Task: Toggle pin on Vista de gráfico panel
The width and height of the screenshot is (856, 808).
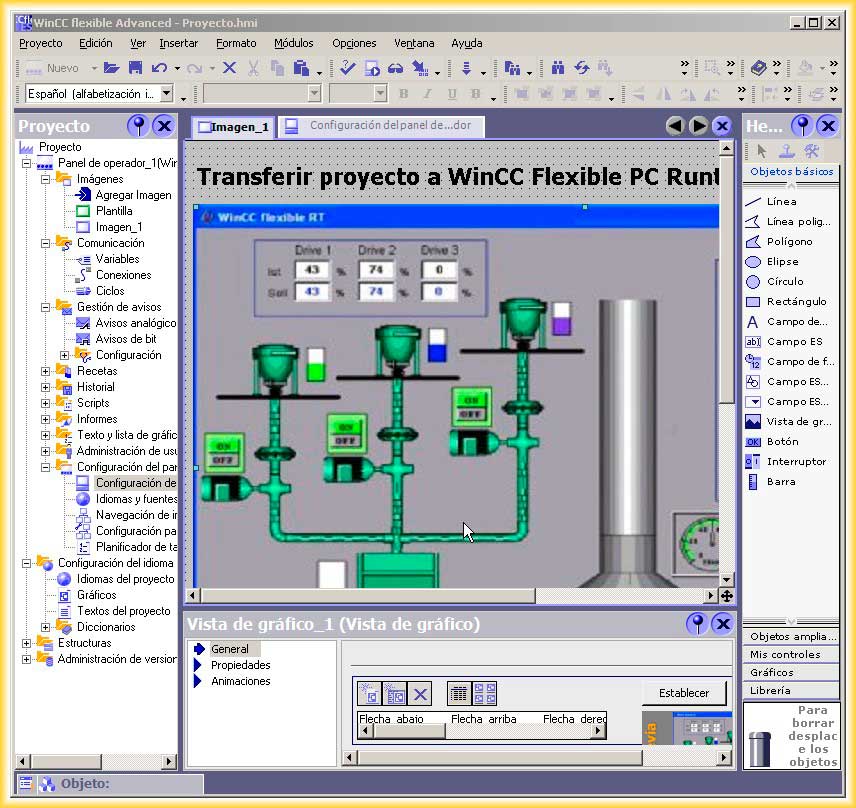Action: [x=697, y=624]
